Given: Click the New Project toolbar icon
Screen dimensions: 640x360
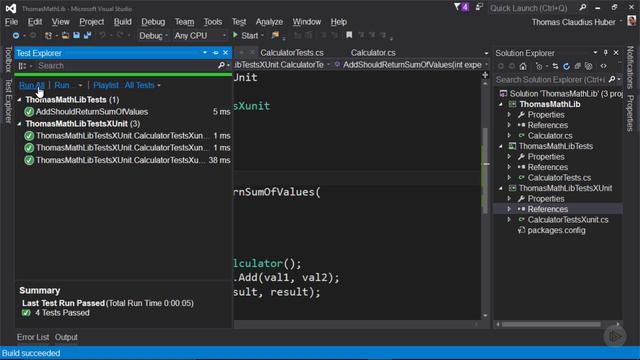Looking at the screenshot, I should (48, 36).
